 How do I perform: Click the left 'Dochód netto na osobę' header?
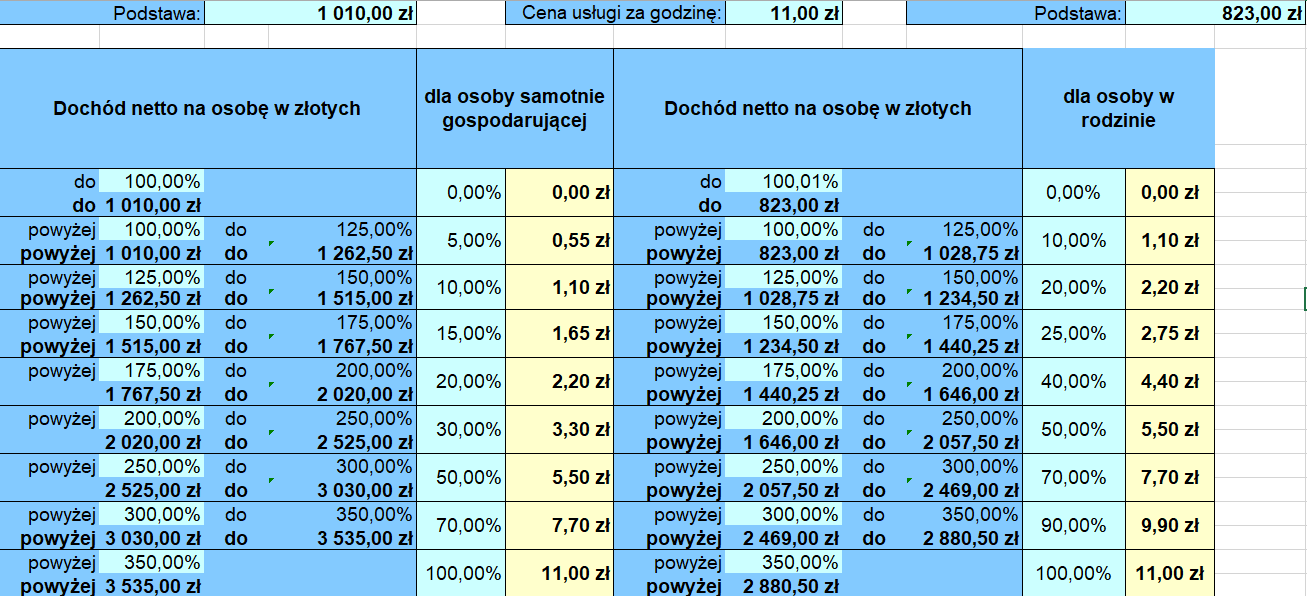coord(208,108)
